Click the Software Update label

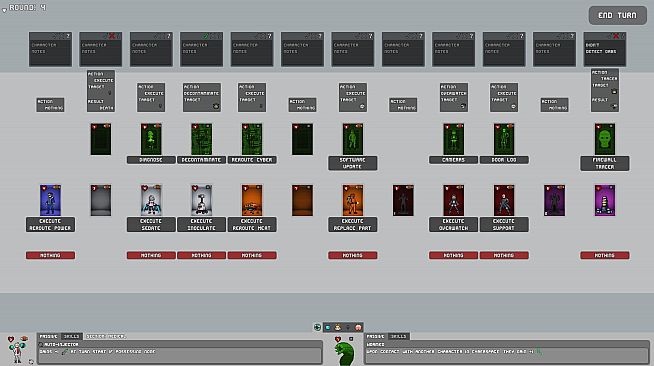click(x=353, y=163)
